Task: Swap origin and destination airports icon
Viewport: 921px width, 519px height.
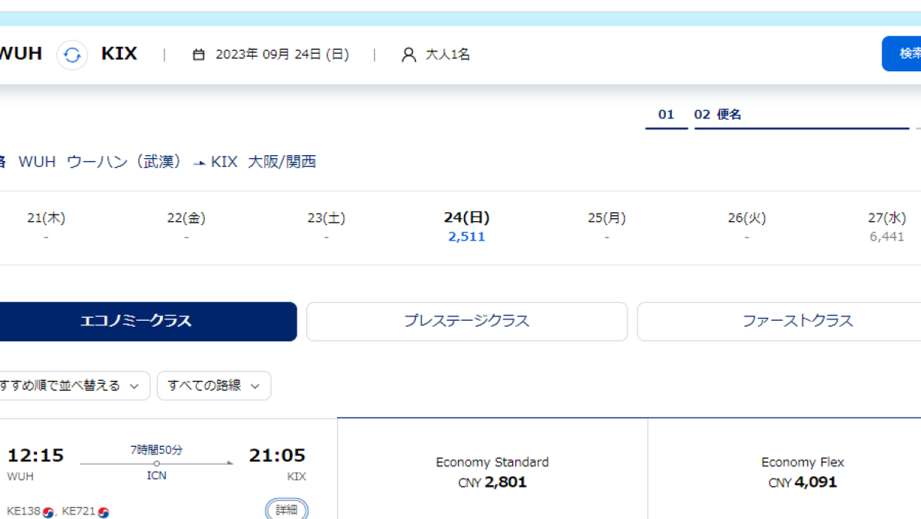Action: pyautogui.click(x=72, y=55)
